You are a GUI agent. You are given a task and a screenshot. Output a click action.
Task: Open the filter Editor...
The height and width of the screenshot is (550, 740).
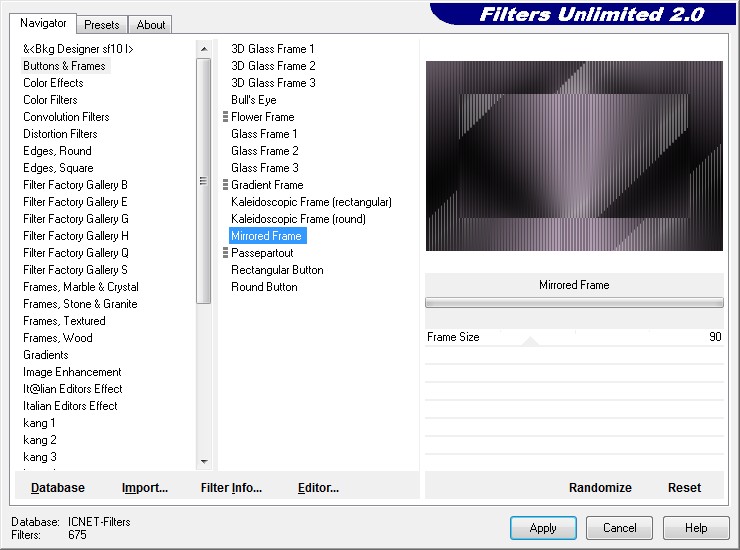pos(318,487)
